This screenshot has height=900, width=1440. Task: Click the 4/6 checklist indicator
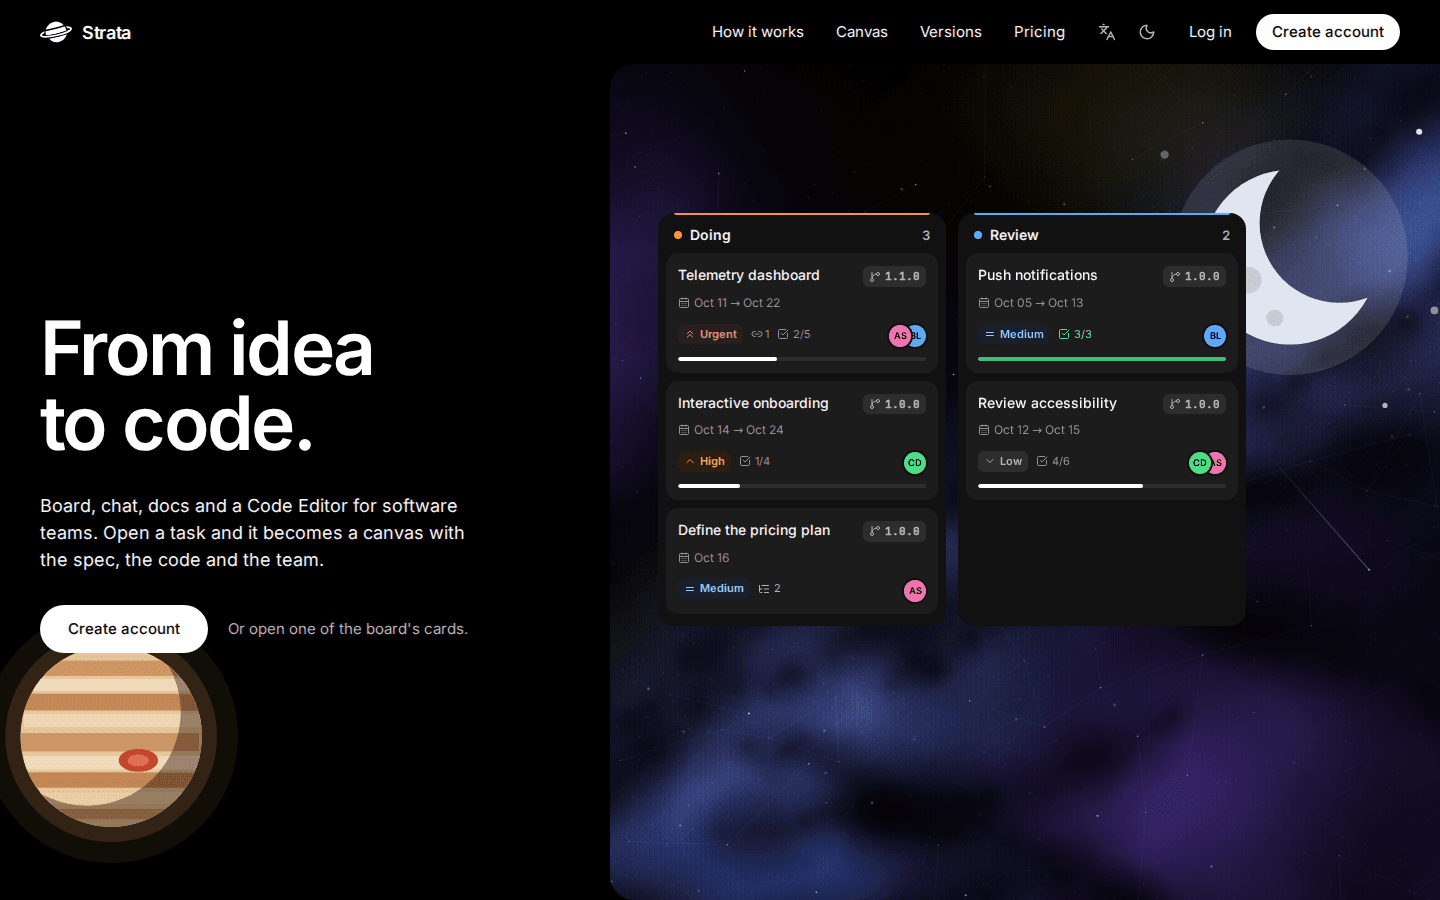[x=1053, y=461]
